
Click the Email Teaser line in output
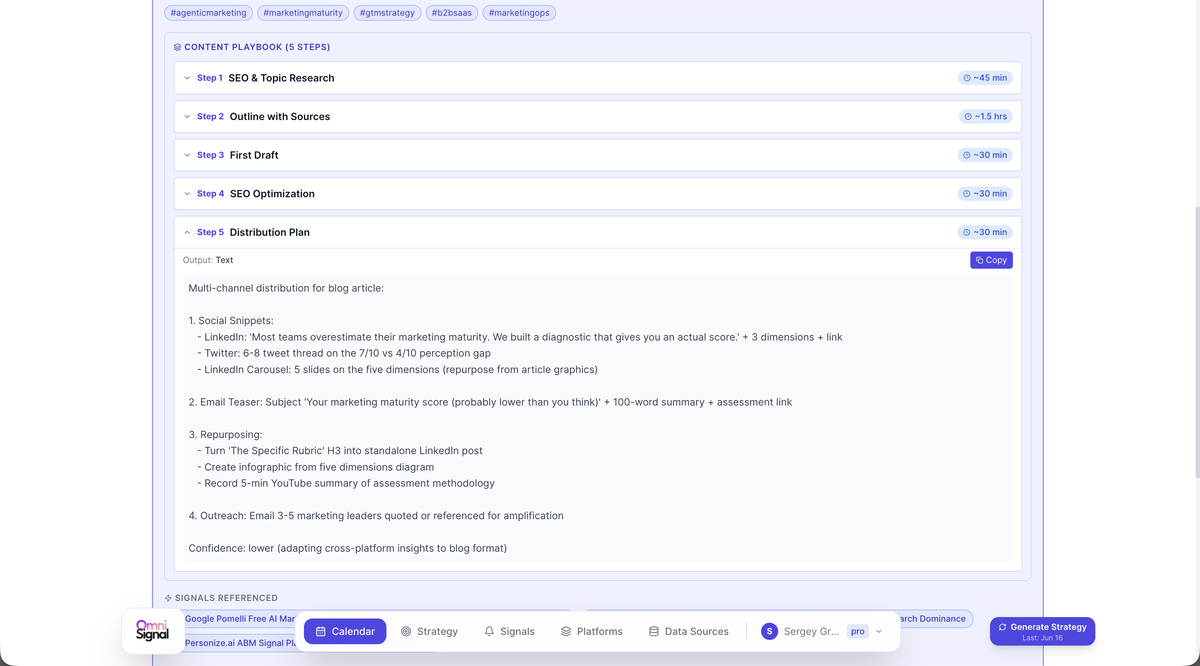pyautogui.click(x=490, y=402)
